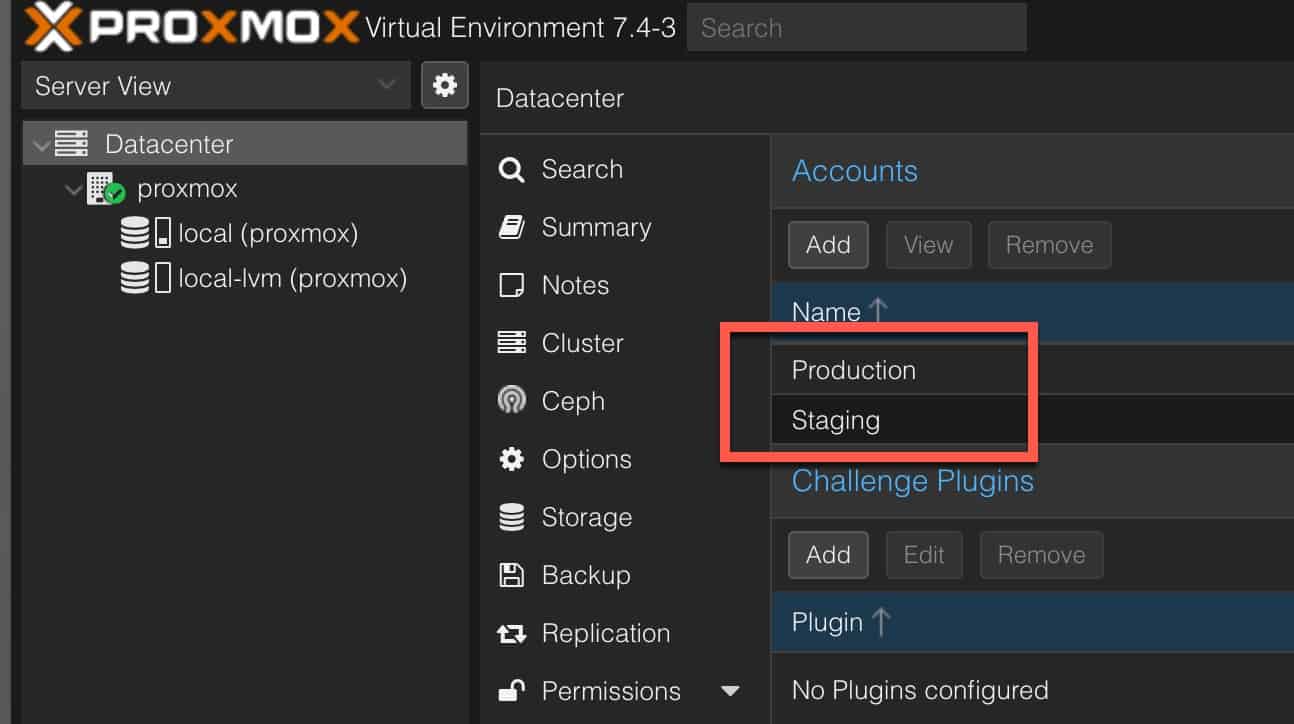Click the note icon next to Notes

511,286
